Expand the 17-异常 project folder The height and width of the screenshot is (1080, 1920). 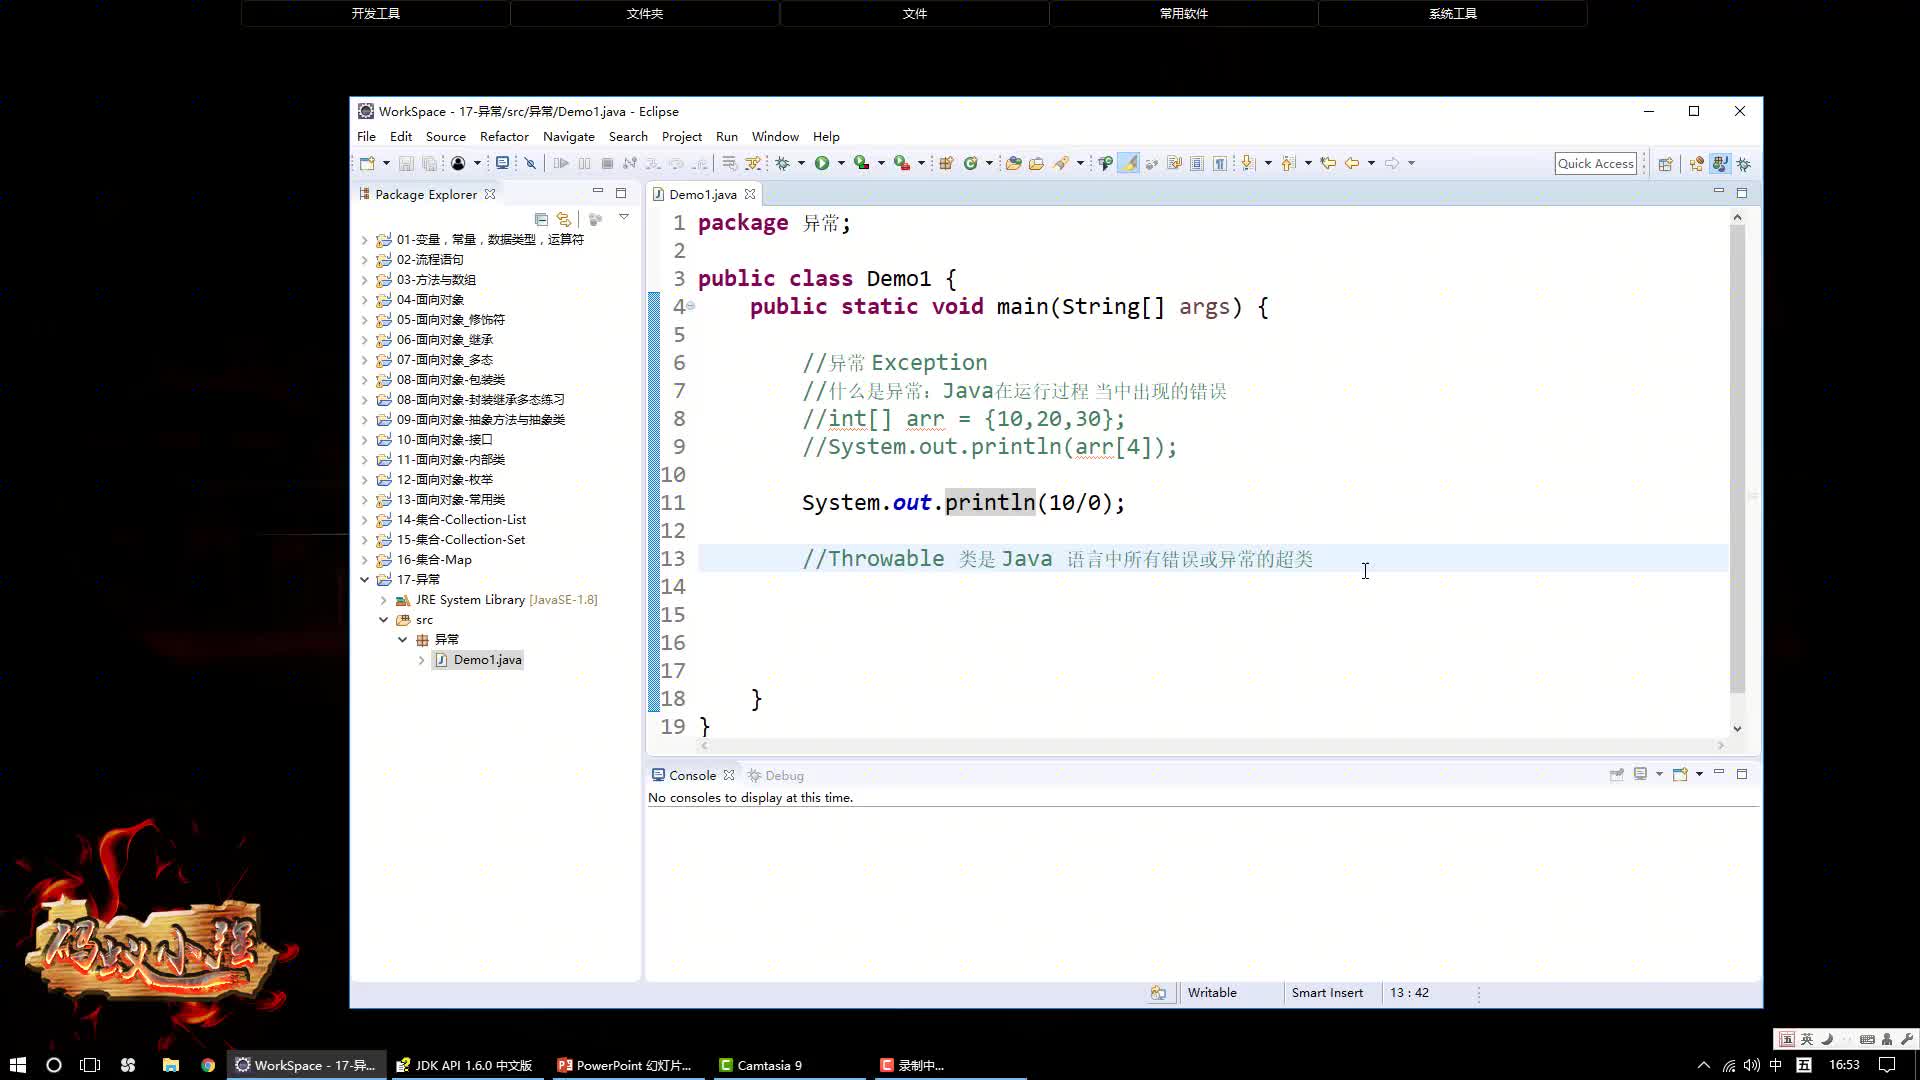tap(365, 579)
